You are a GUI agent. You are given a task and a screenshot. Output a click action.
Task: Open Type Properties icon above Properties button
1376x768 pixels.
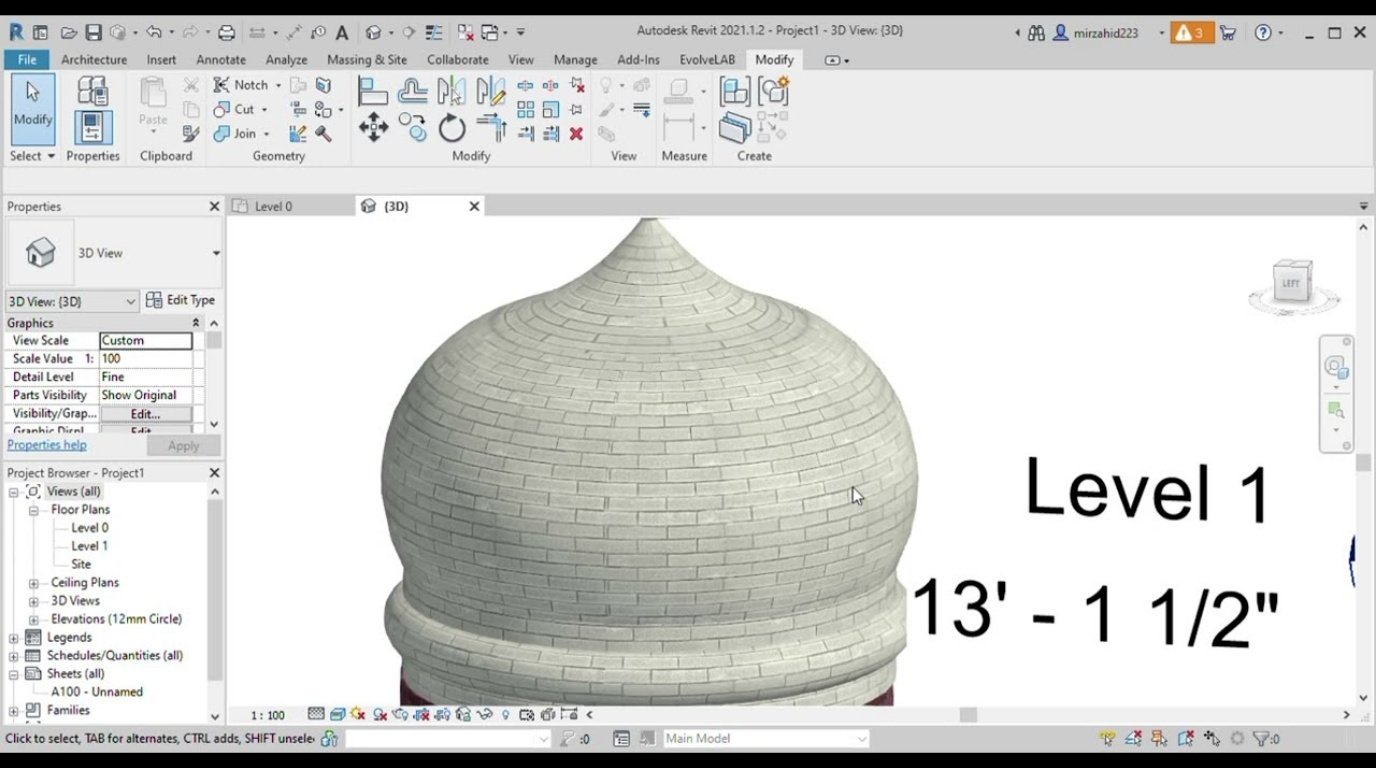click(x=92, y=91)
